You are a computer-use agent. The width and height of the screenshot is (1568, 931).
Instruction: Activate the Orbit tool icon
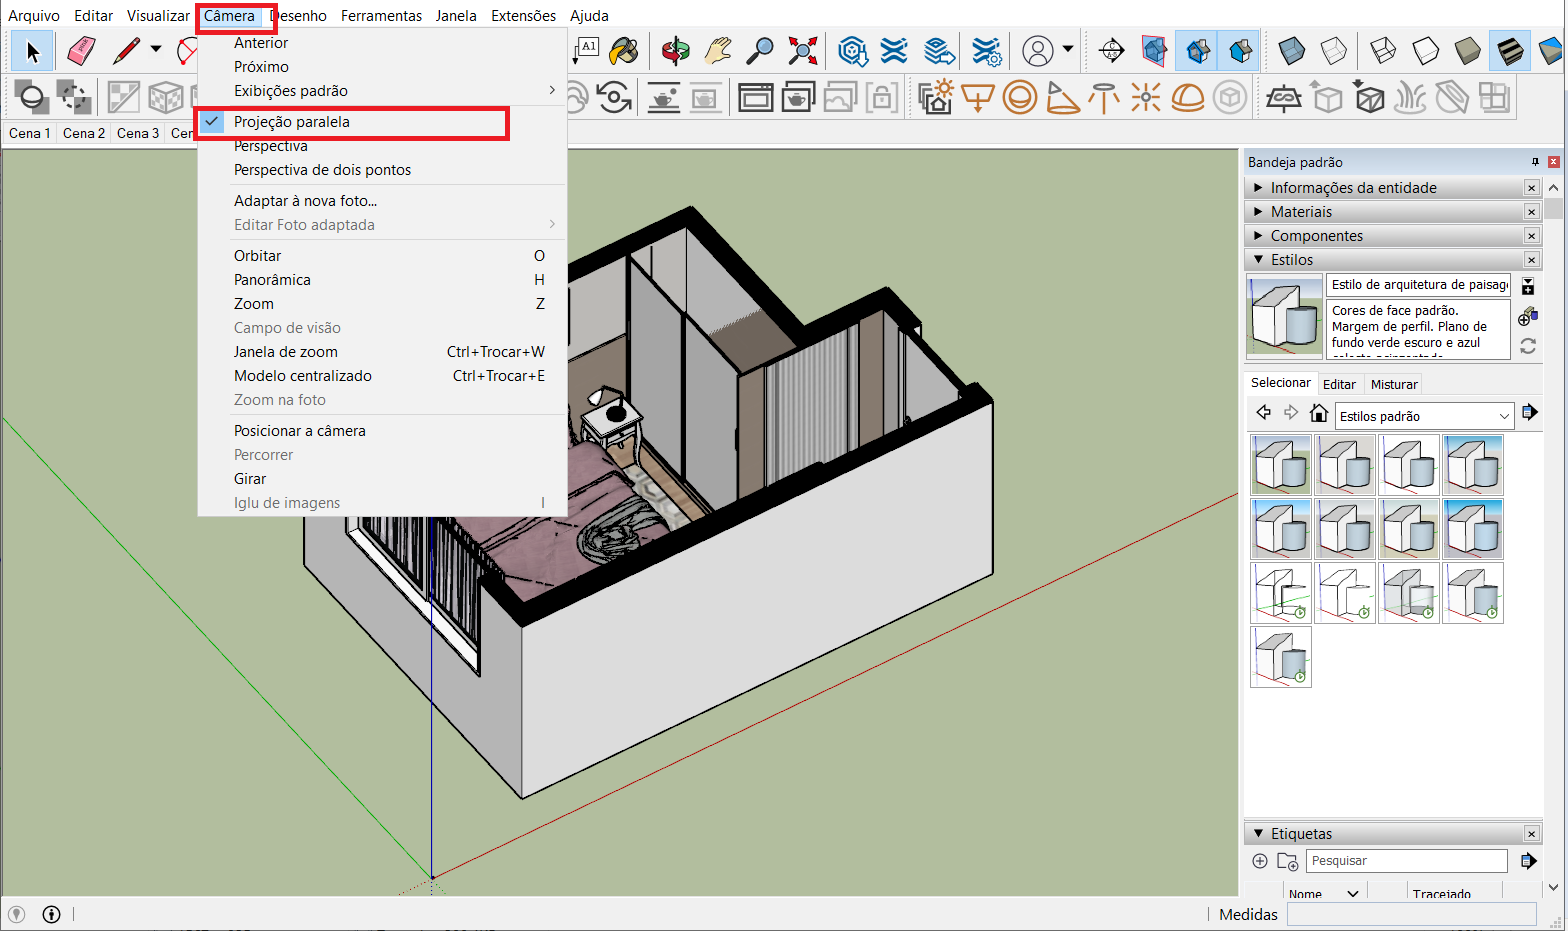pyautogui.click(x=676, y=50)
